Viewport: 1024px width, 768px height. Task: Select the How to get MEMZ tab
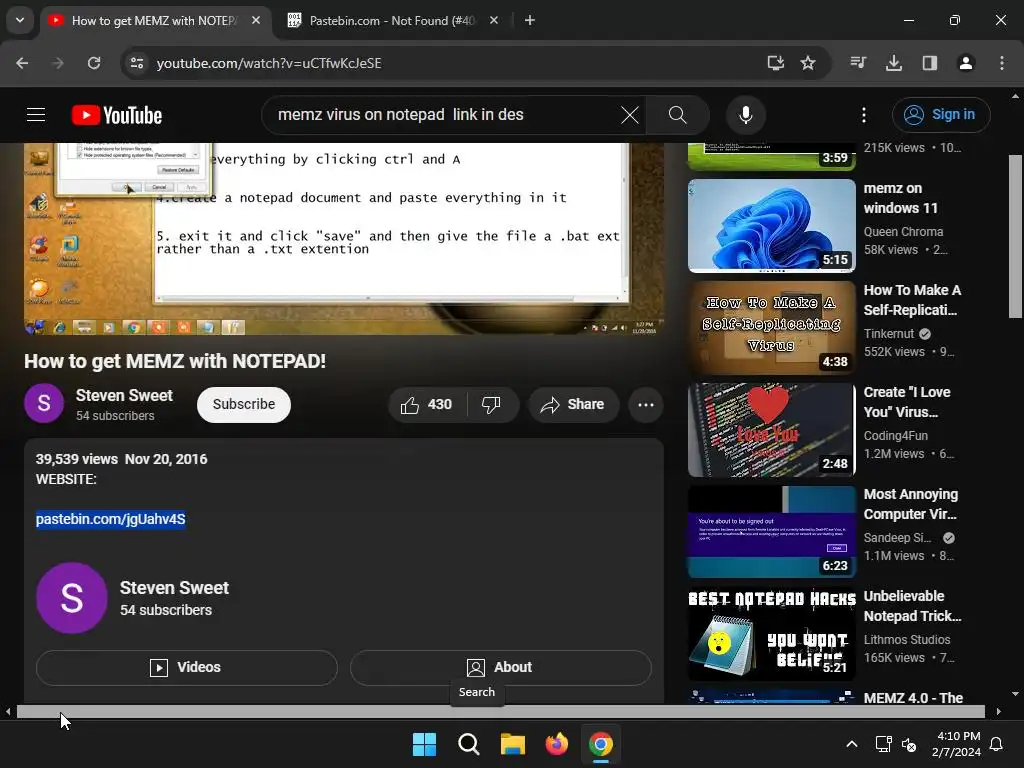point(153,21)
